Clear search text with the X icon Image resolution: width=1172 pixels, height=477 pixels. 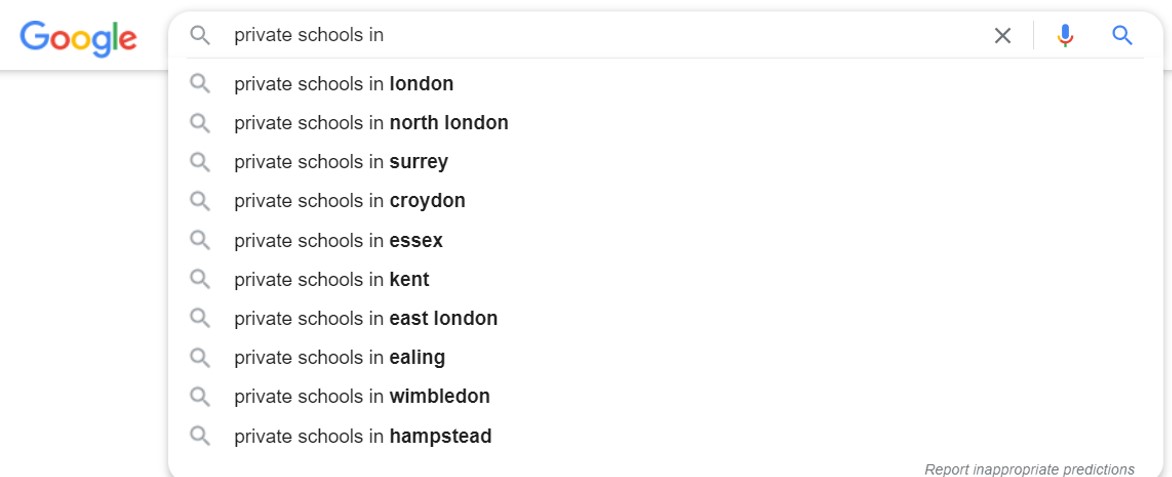[x=1002, y=35]
